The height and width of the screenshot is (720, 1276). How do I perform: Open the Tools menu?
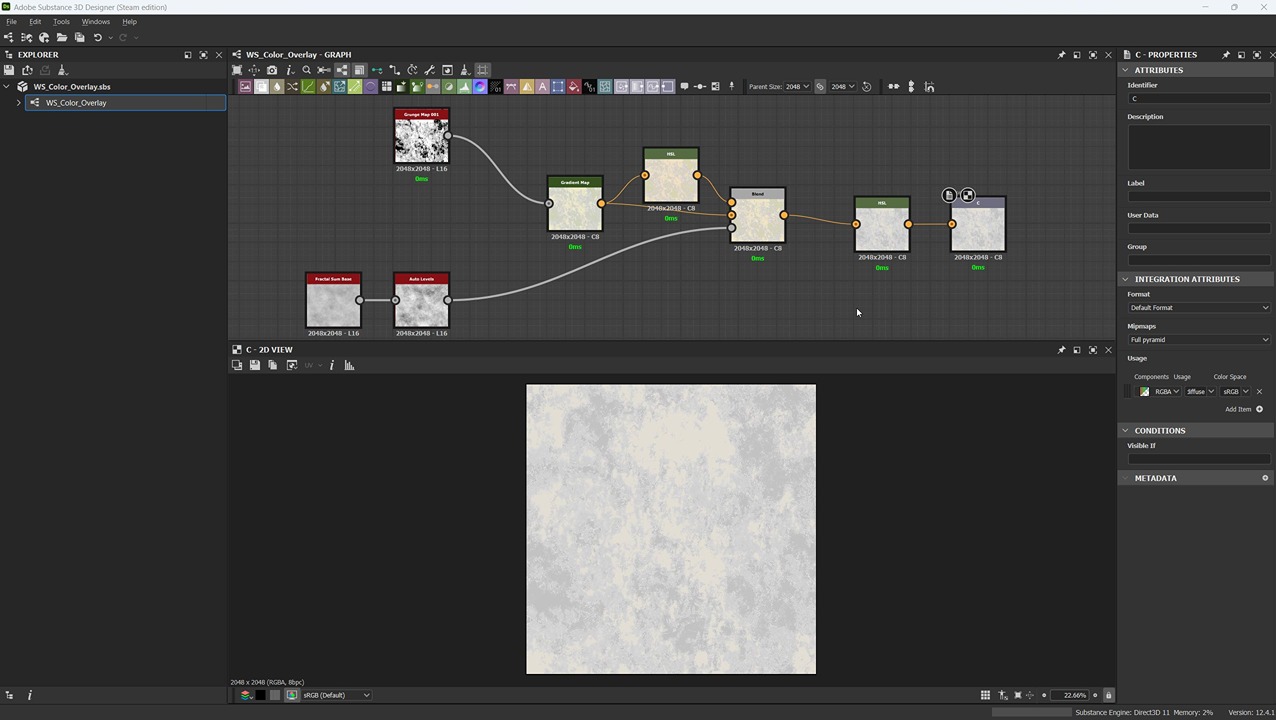coord(61,21)
